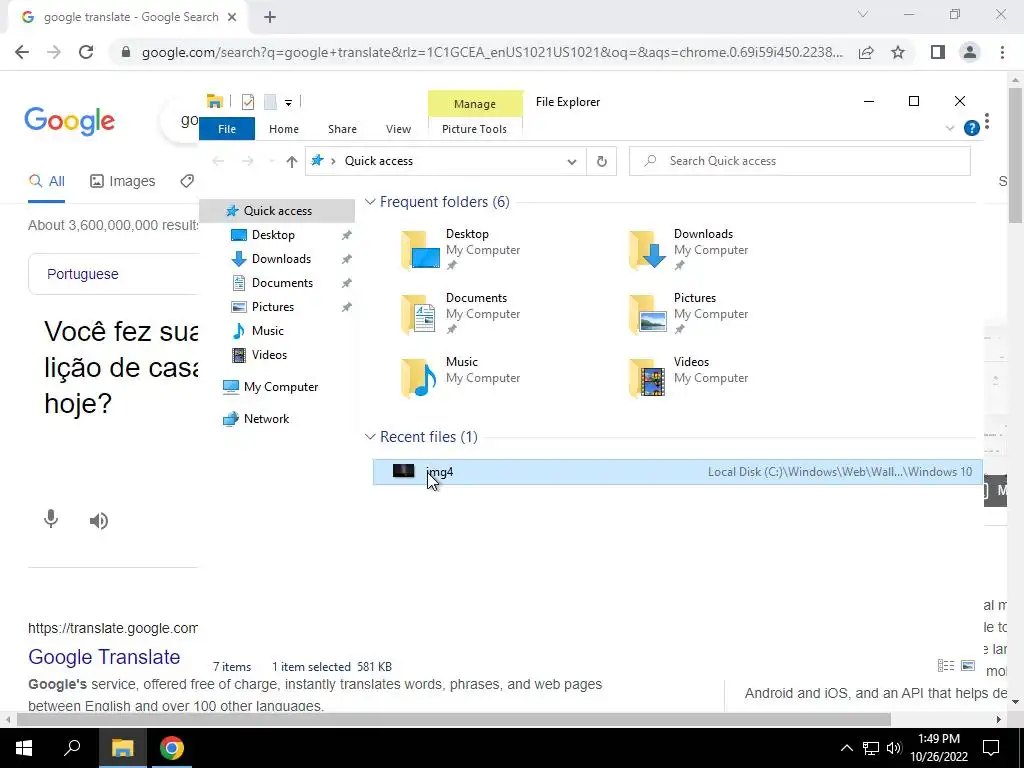The height and width of the screenshot is (768, 1024).
Task: Select the Documents folder icon in Frequent folders
Action: pyautogui.click(x=420, y=313)
